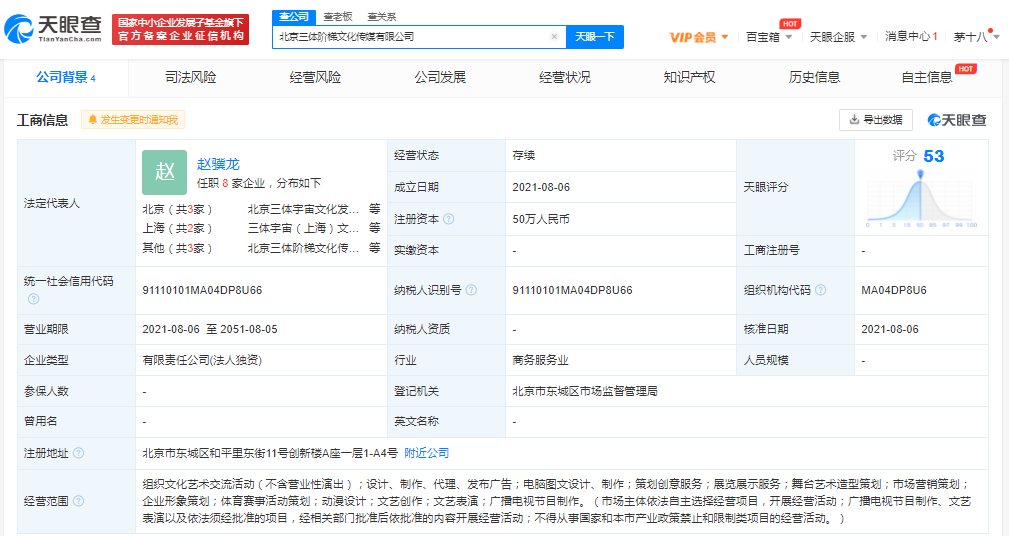The width and height of the screenshot is (1009, 536).
Task: Show help for 注册地址 field
Action: tap(79, 453)
